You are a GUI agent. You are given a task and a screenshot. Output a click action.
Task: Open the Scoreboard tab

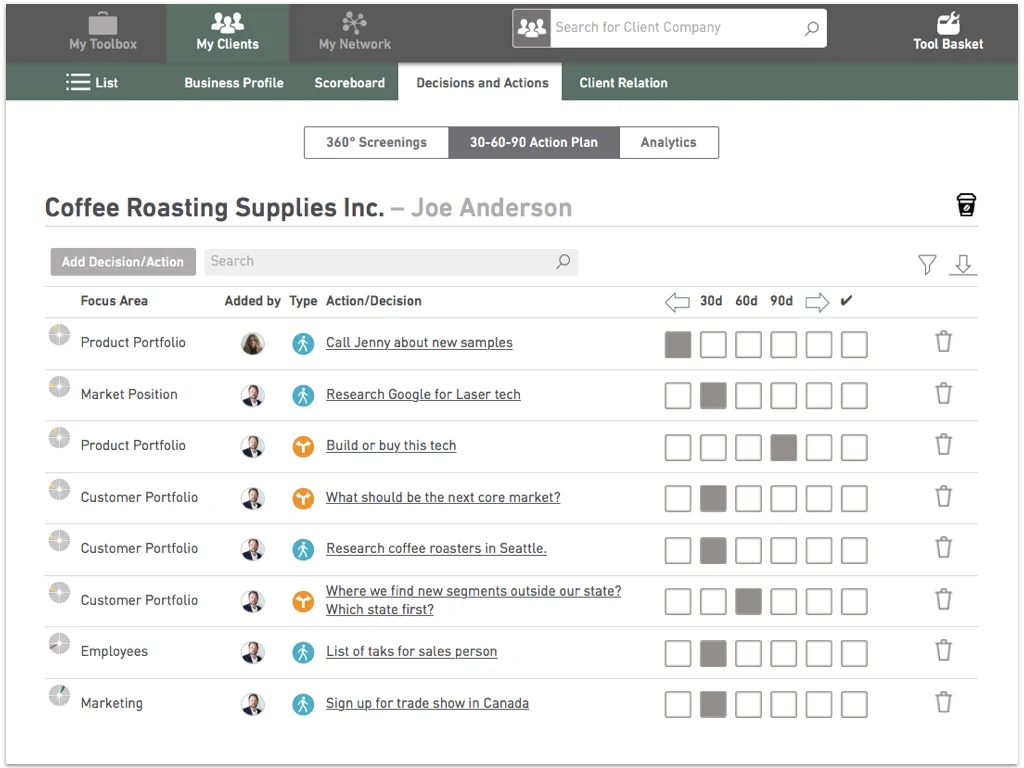349,82
